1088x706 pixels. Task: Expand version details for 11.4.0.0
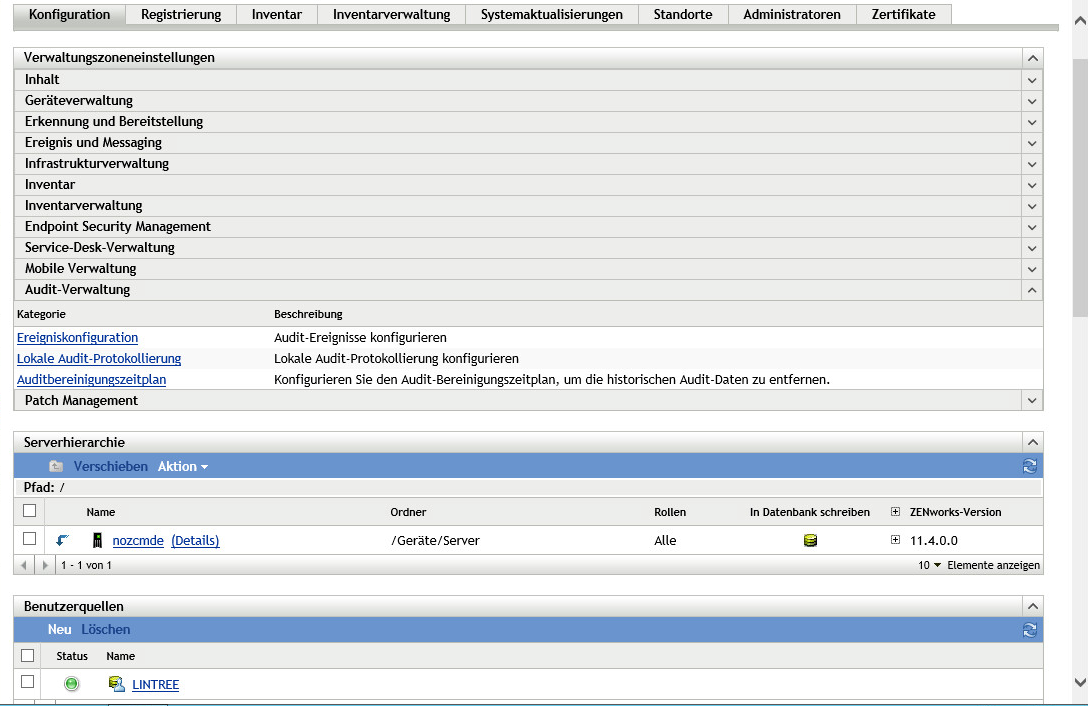[x=895, y=539]
